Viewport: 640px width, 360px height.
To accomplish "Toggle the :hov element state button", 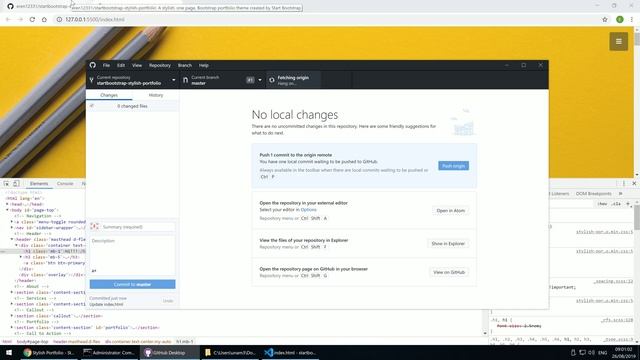I will click(602, 204).
